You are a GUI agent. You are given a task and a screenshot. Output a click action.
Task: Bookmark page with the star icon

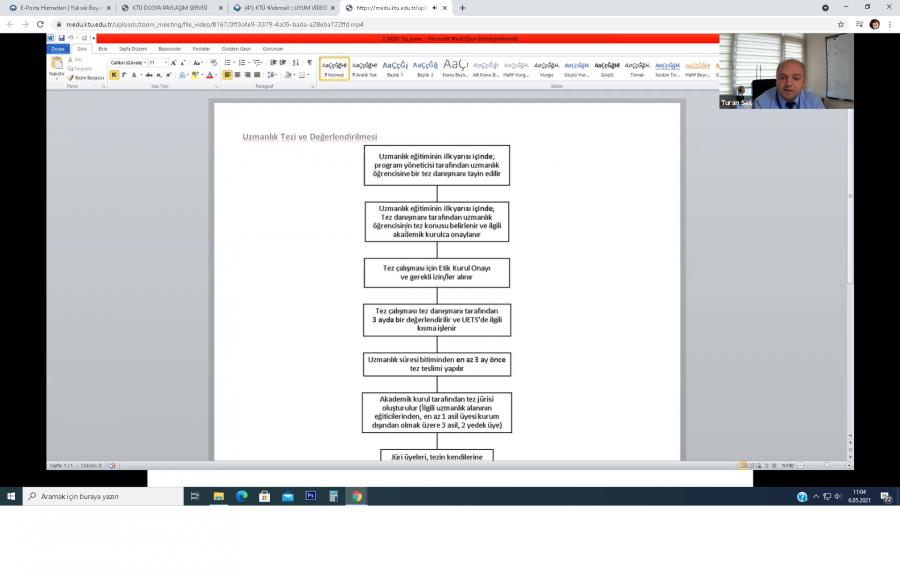click(x=841, y=24)
